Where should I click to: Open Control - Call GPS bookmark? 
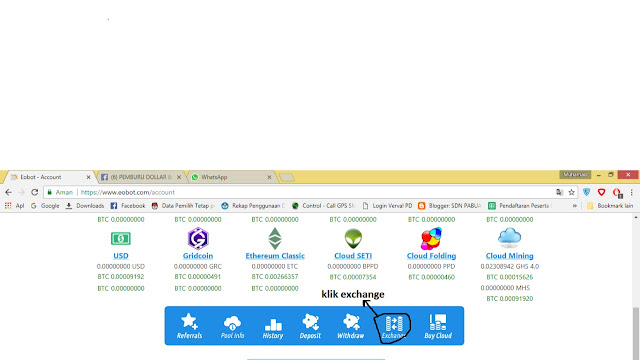[x=324, y=206]
